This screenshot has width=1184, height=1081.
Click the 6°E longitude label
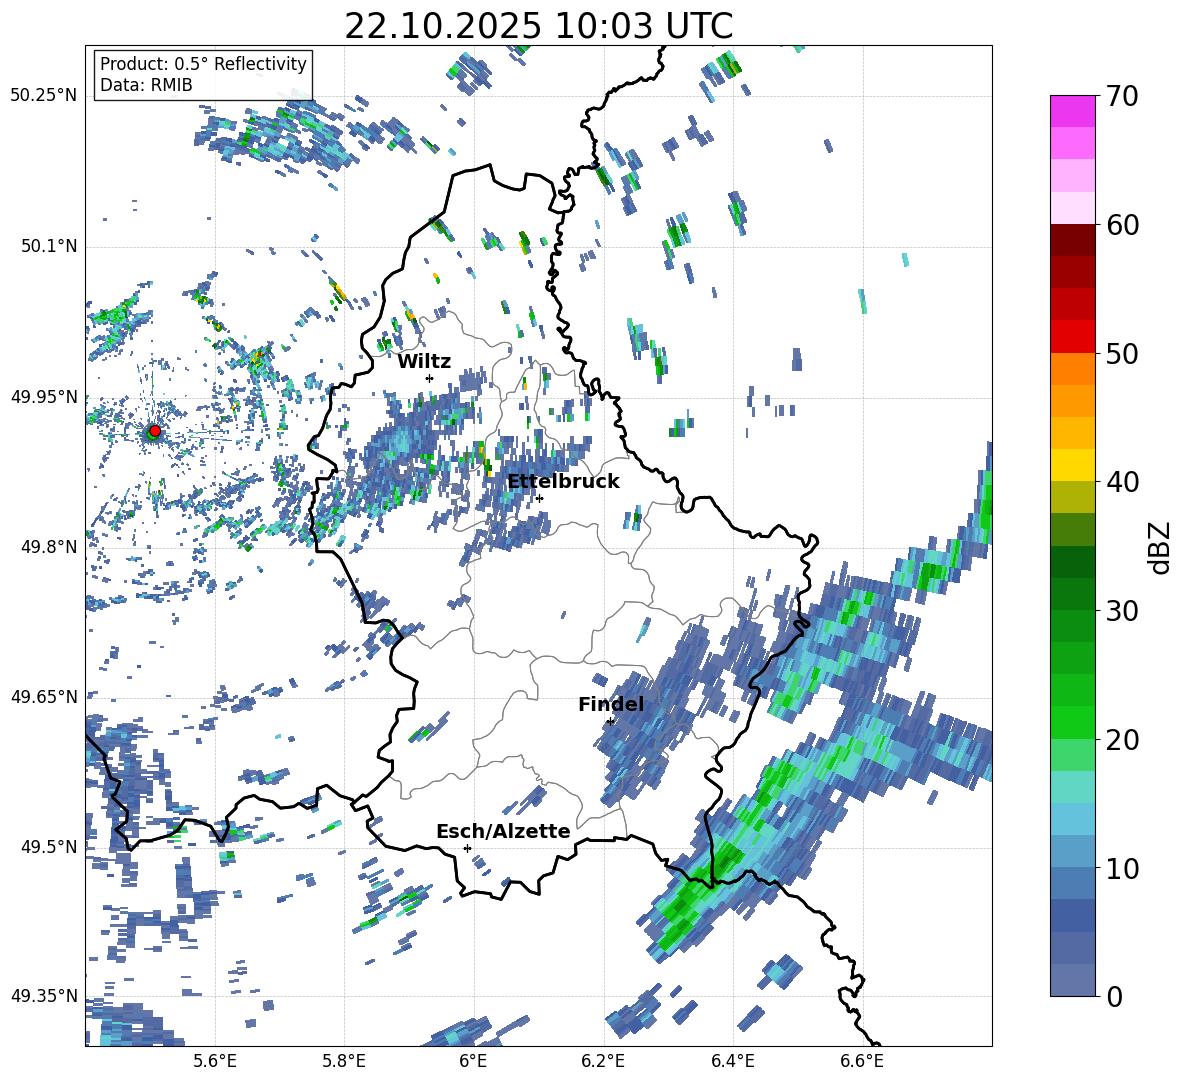coord(473,1062)
